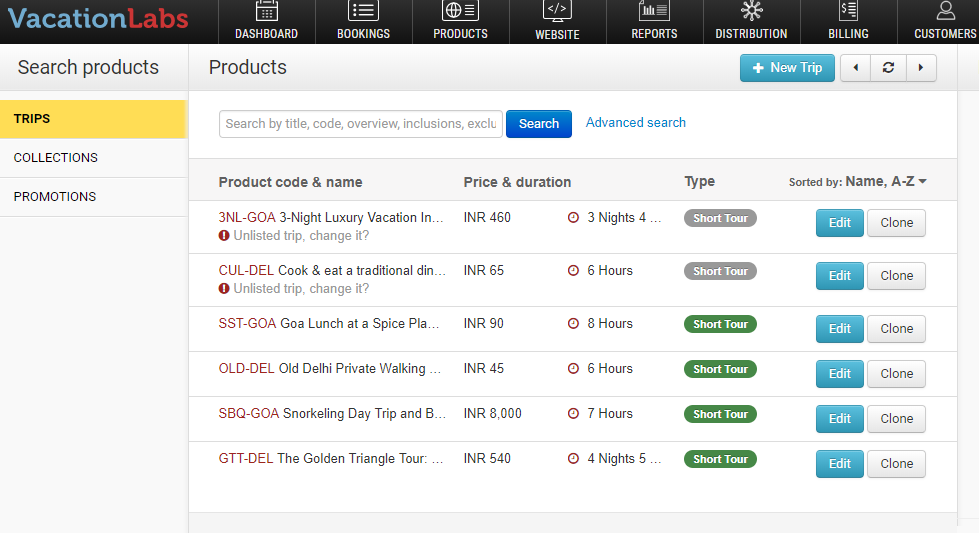The height and width of the screenshot is (533, 979).
Task: Open the Customers person icon
Action: tap(945, 11)
